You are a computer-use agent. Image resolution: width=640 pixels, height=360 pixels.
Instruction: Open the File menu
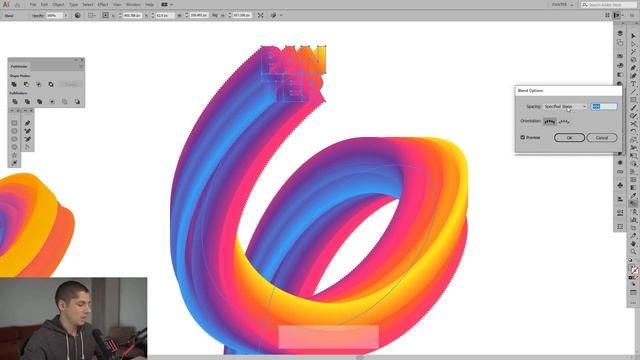pyautogui.click(x=33, y=4)
